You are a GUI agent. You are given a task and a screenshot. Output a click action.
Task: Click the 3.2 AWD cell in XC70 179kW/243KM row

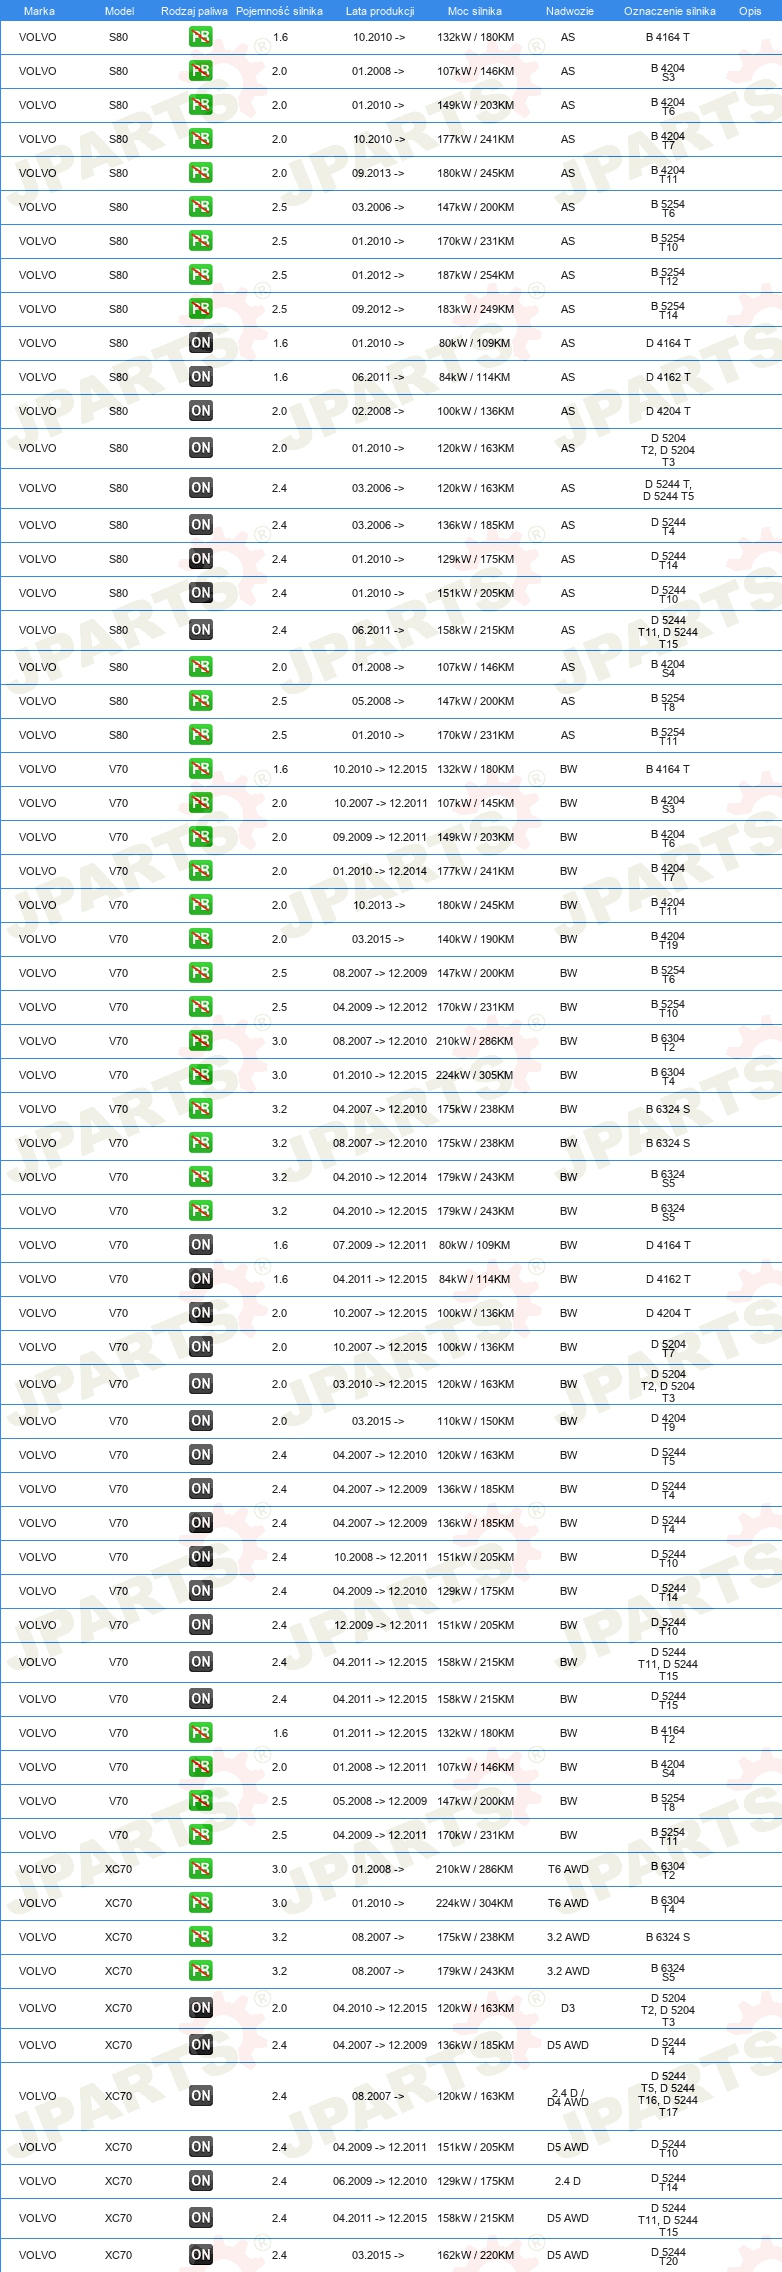(568, 1971)
